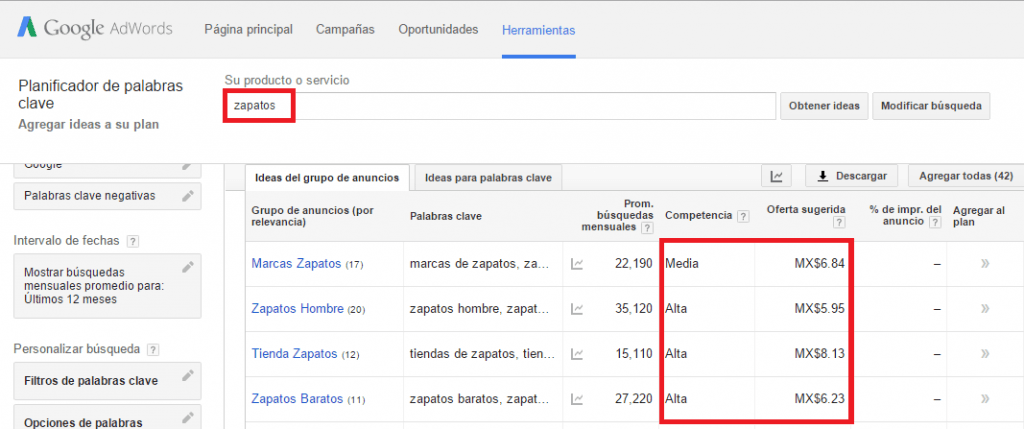Go to the Oportunidades tab
Screen dimensions: 1024x429
(438, 30)
